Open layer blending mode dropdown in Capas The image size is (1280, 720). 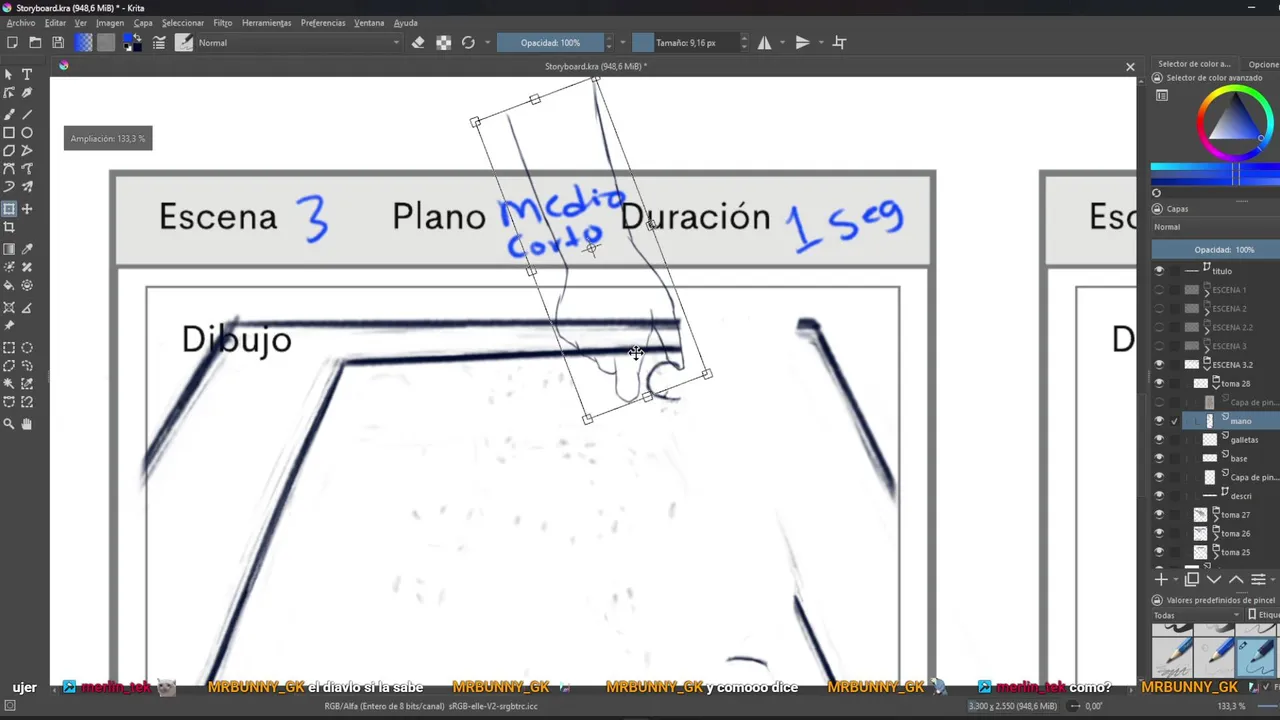click(x=1216, y=227)
